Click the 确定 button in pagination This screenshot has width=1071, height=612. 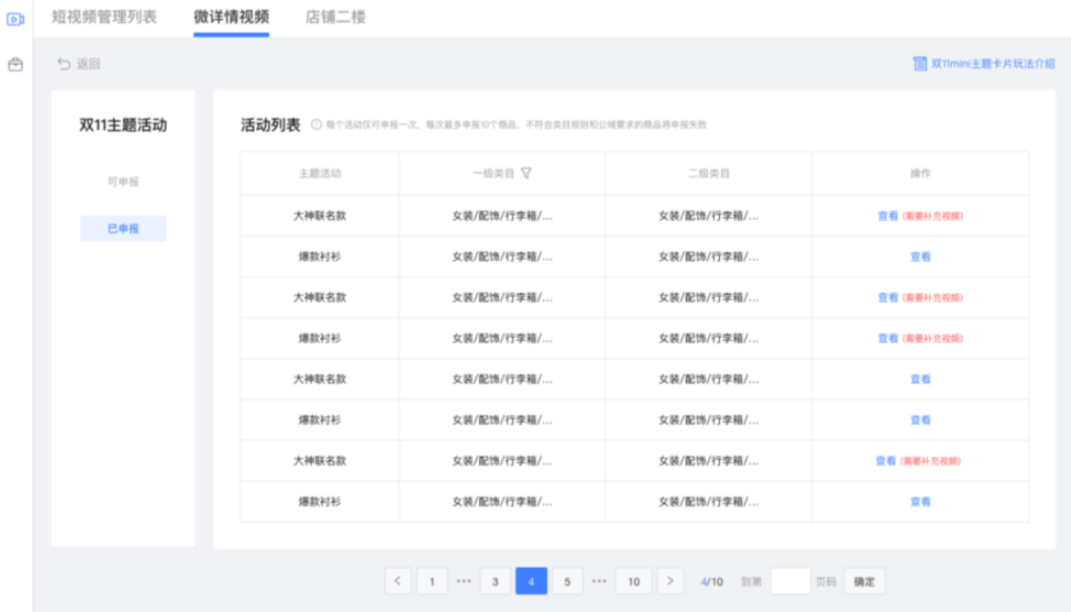coord(864,581)
